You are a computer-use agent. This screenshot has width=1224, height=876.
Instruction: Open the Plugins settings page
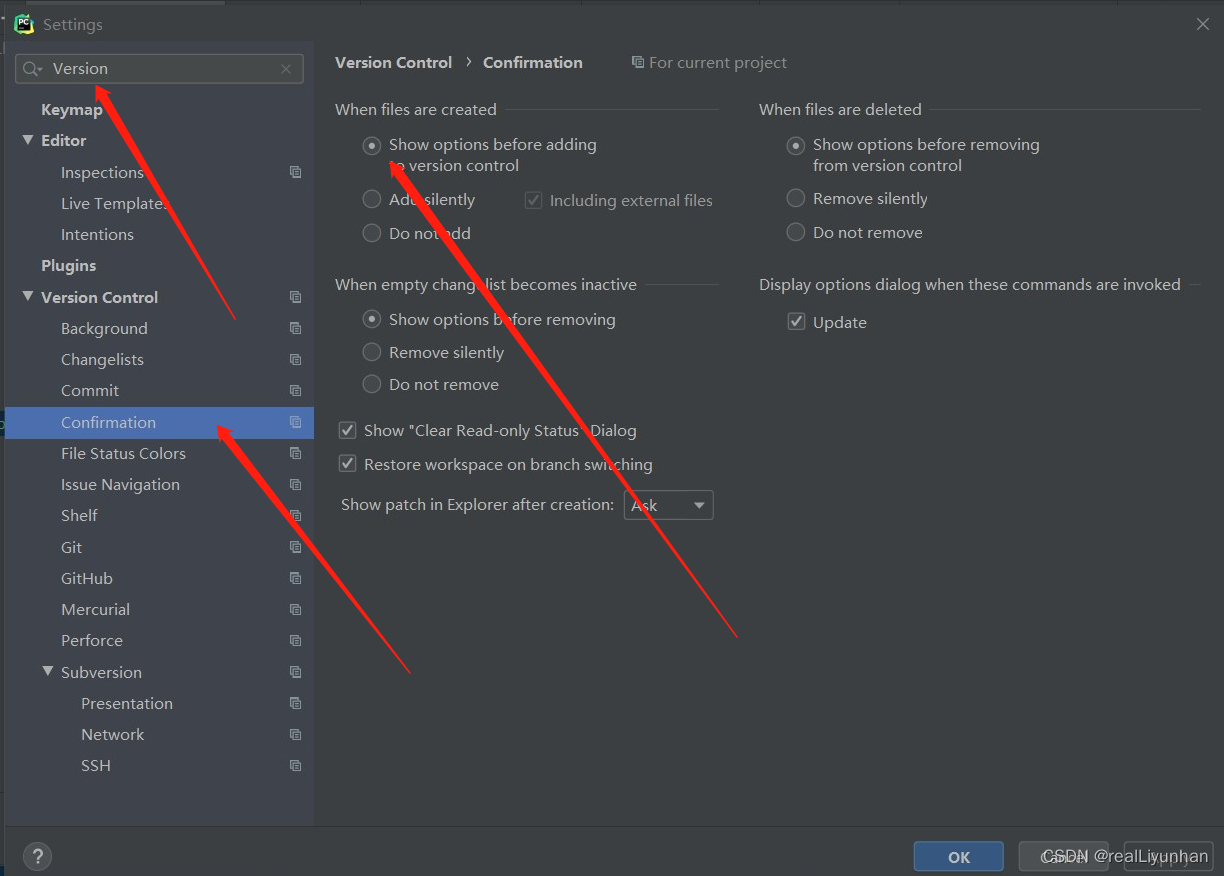click(68, 265)
